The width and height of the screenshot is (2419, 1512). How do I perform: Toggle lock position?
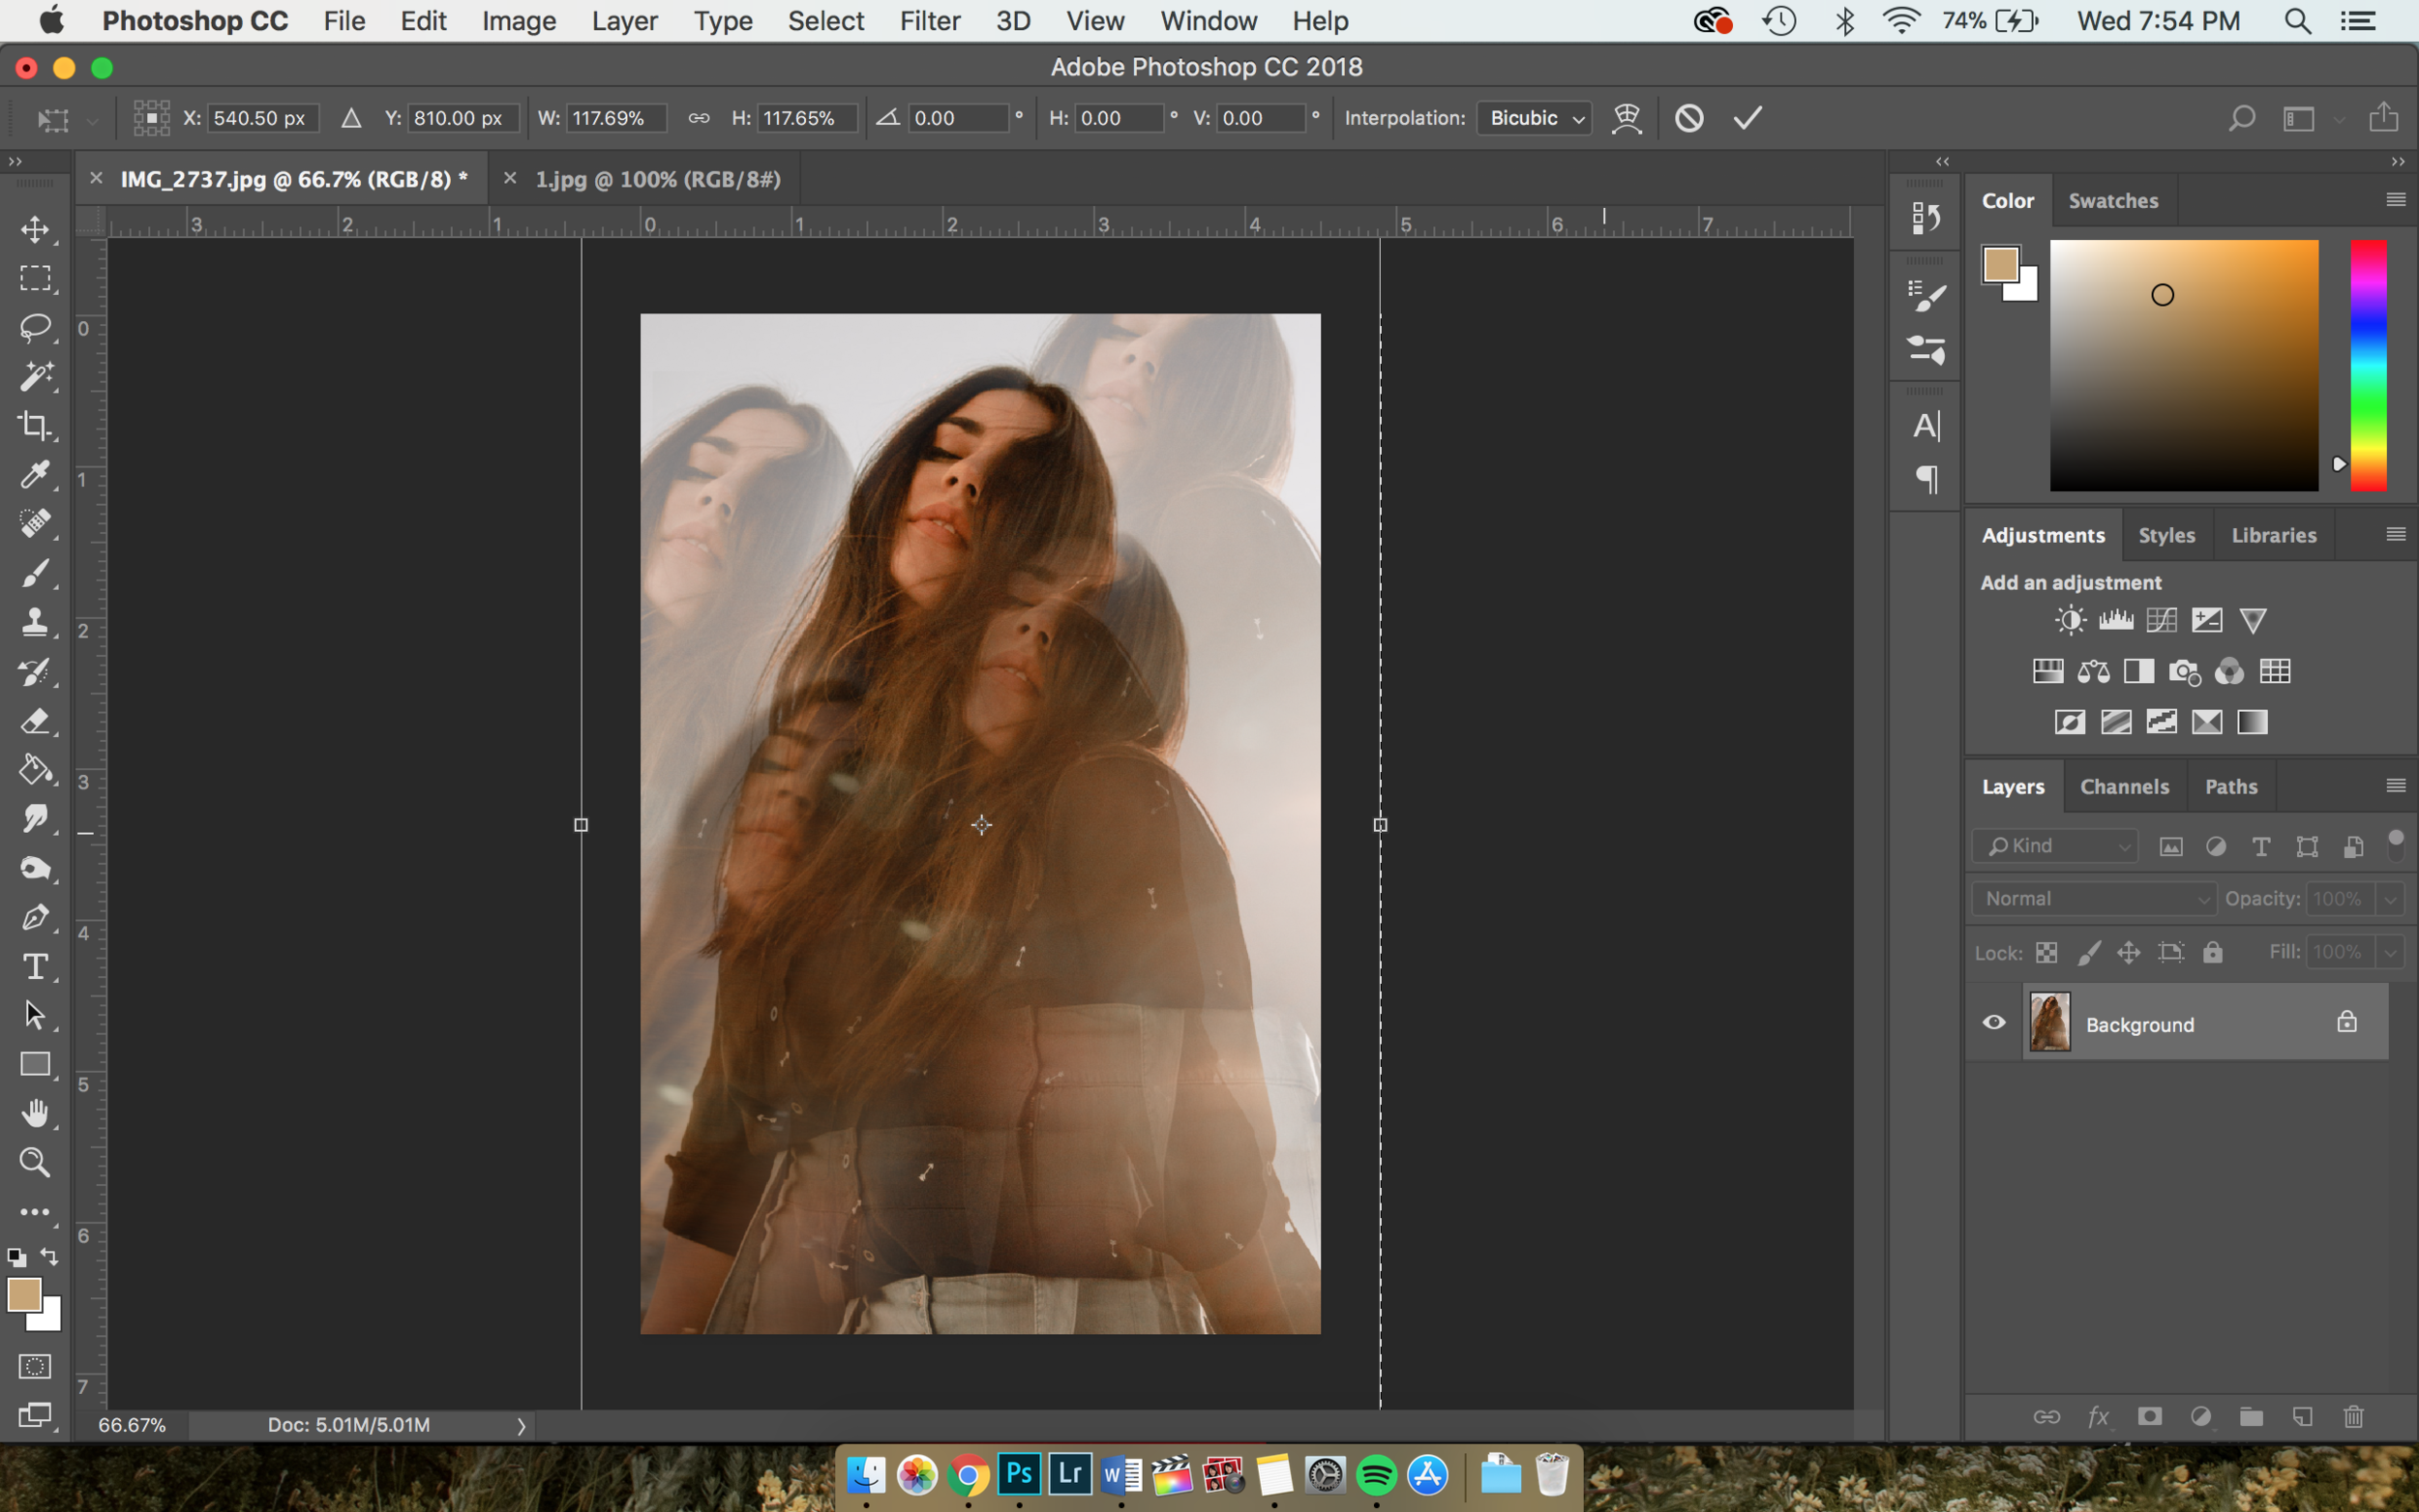2129,952
